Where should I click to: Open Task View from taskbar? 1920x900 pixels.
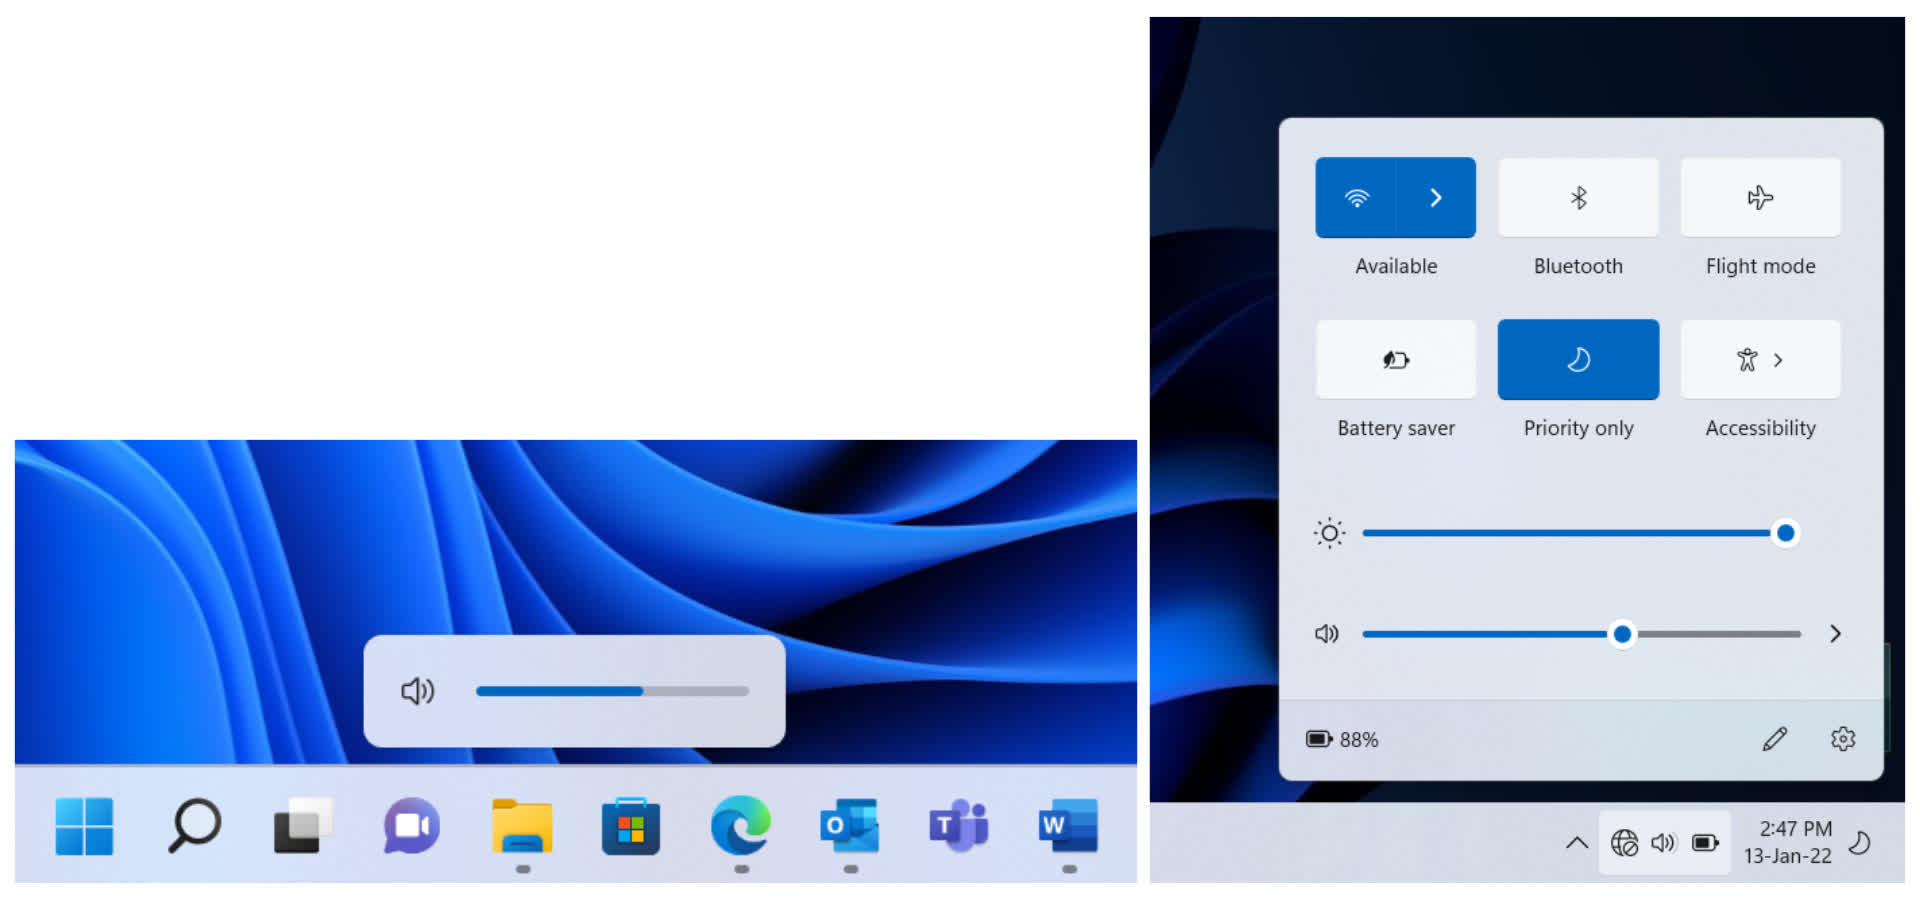click(302, 826)
